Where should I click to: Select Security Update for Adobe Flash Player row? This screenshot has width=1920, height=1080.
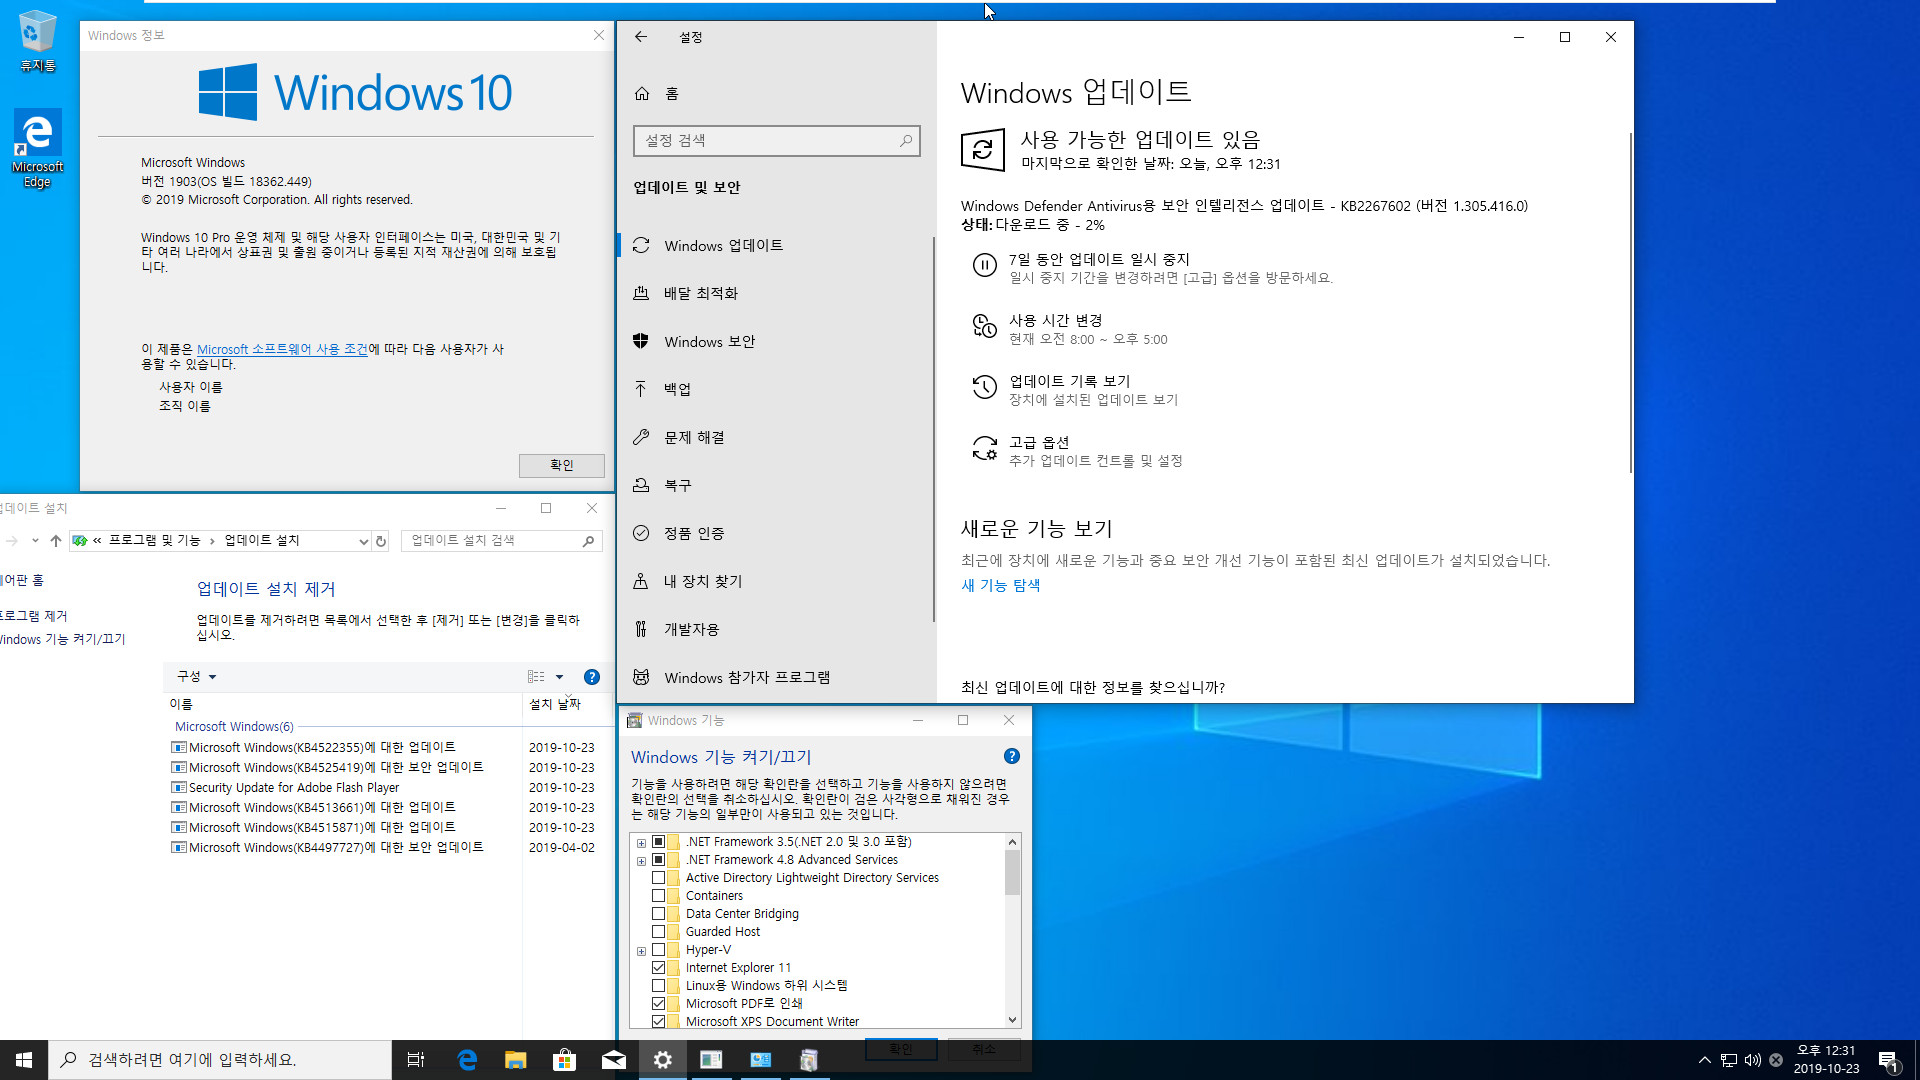point(385,787)
